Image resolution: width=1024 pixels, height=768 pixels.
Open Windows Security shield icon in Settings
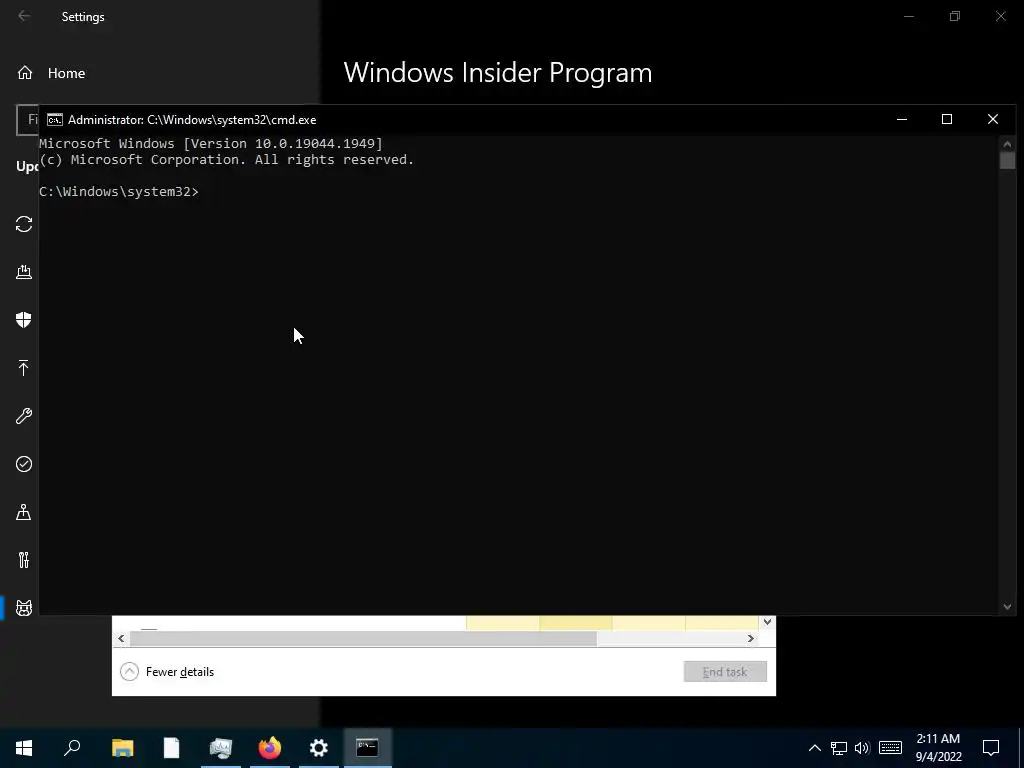coord(24,320)
